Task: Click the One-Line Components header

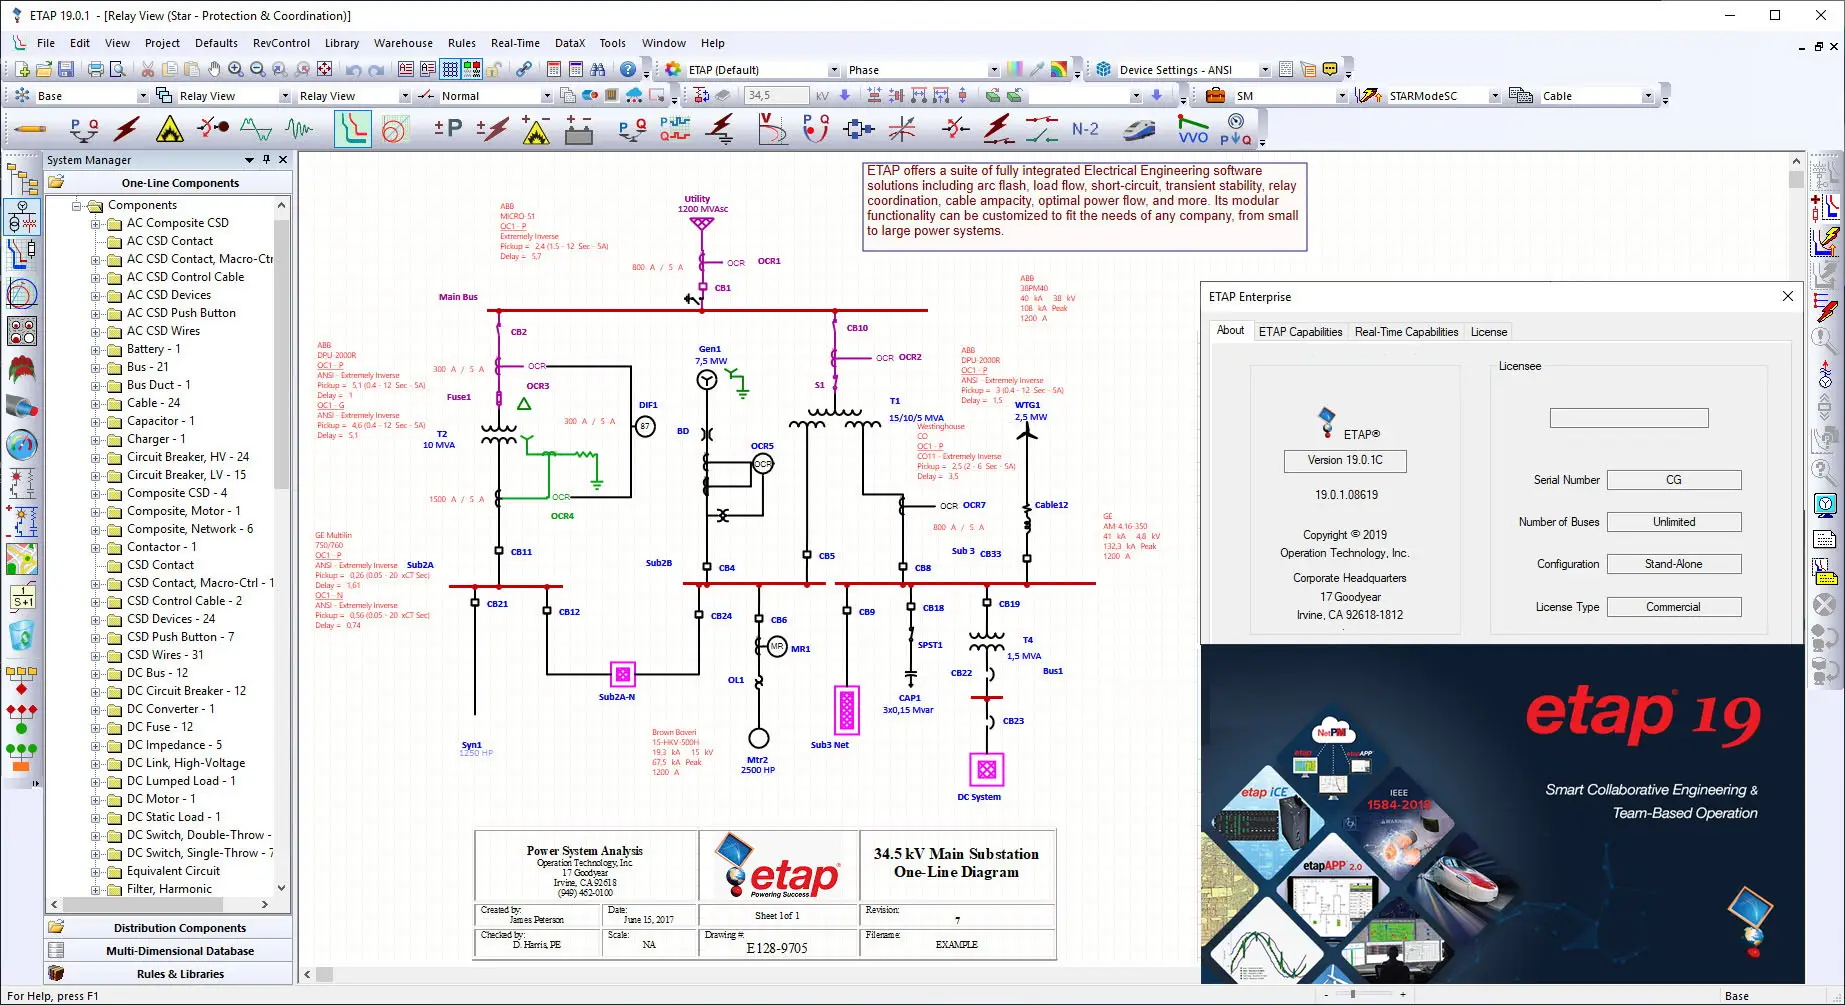Action: (x=169, y=183)
